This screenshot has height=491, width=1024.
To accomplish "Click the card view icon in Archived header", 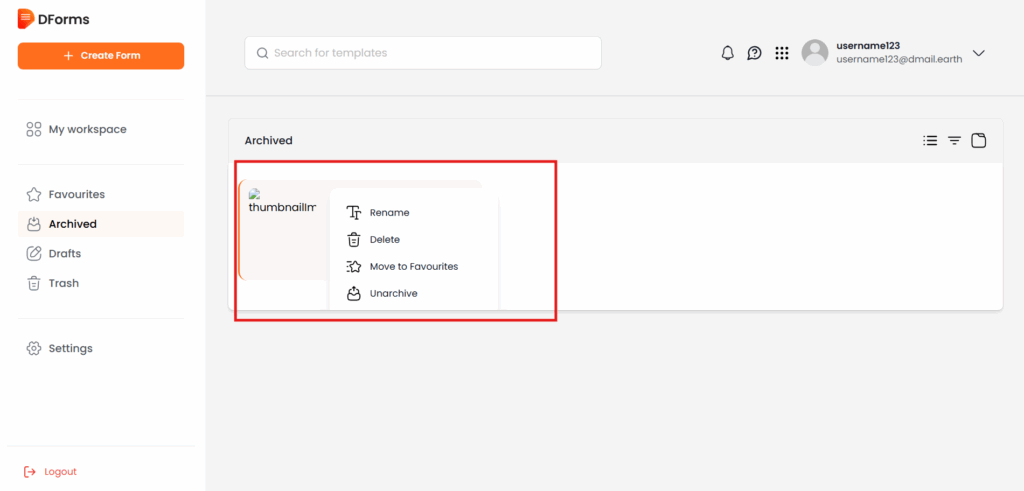I will (979, 141).
